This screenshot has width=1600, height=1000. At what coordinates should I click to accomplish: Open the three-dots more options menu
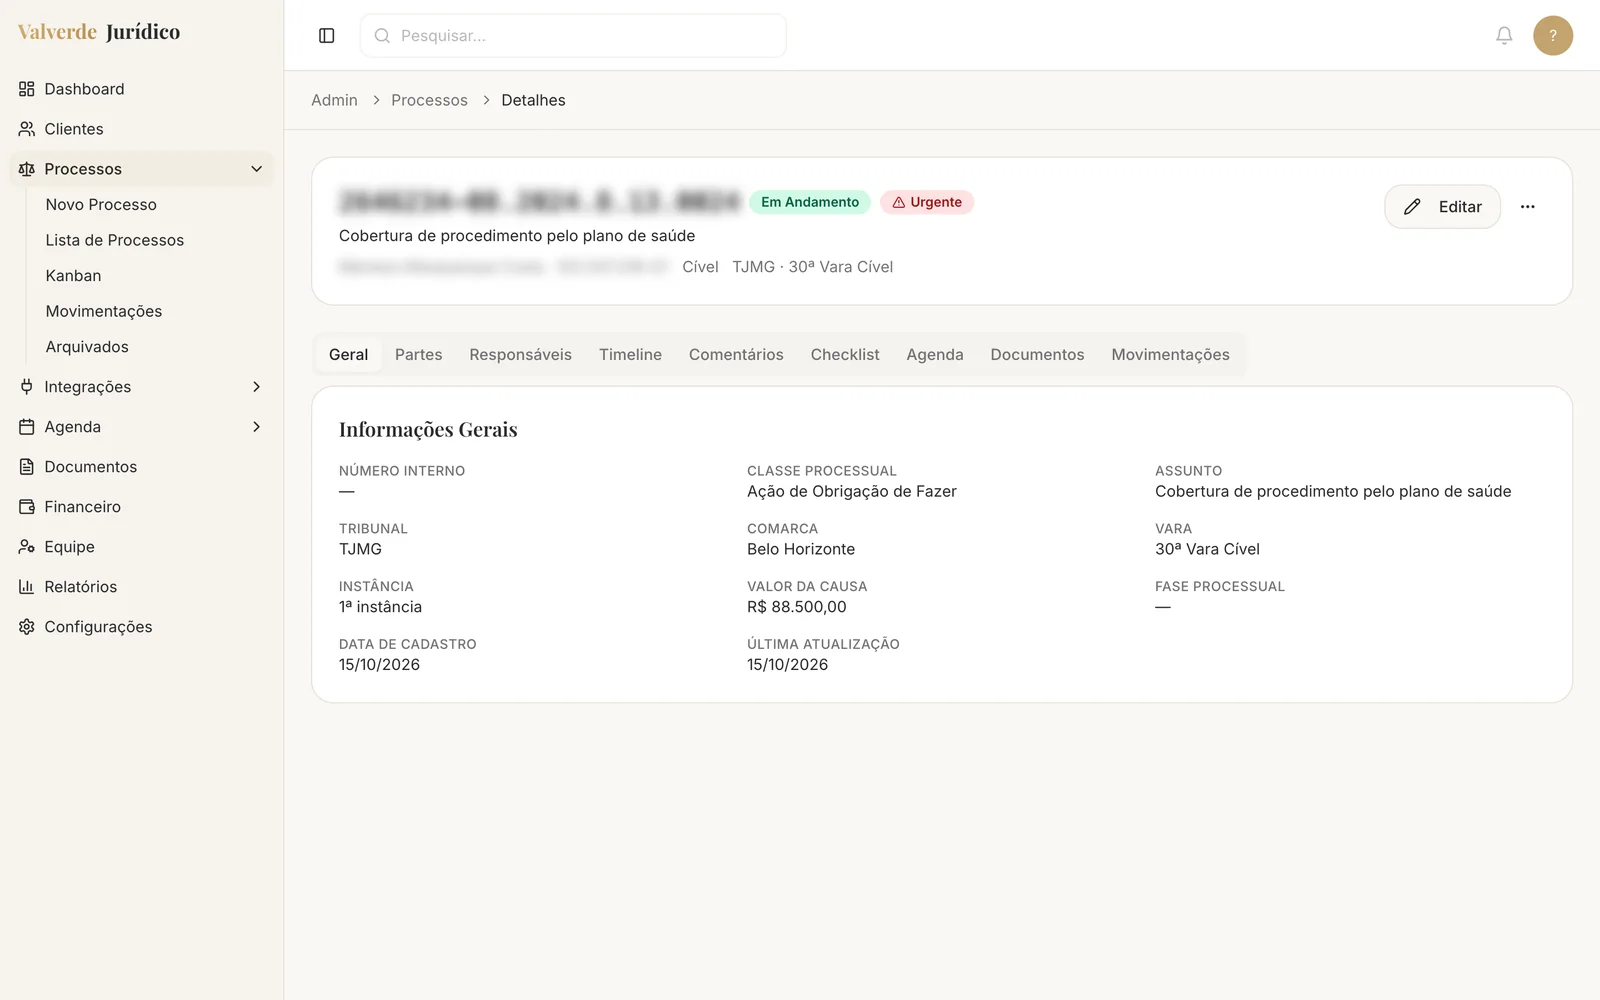pos(1527,207)
